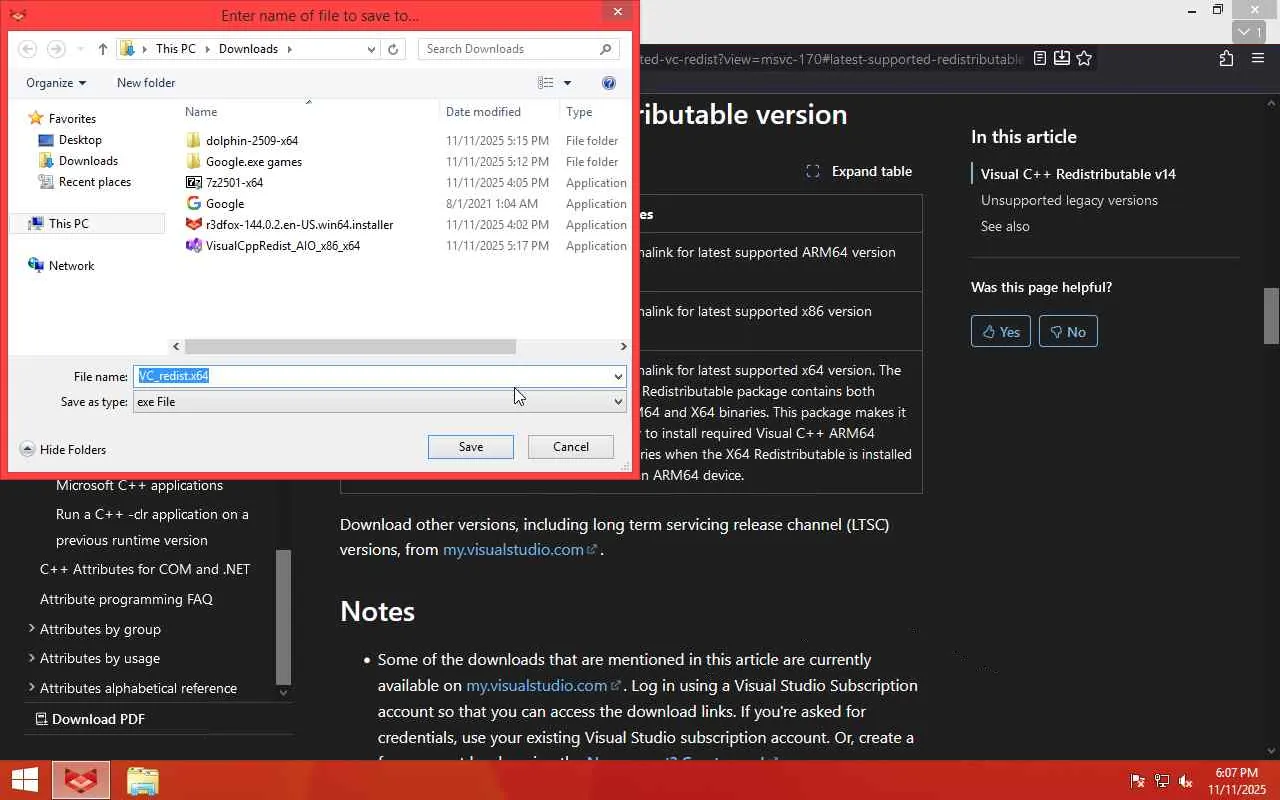Select the dolphin-2509-x64 folder

point(252,141)
